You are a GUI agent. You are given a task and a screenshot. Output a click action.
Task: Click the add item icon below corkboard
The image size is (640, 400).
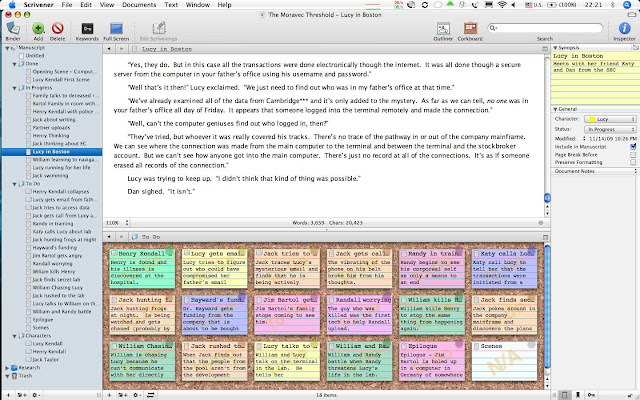tap(109, 395)
